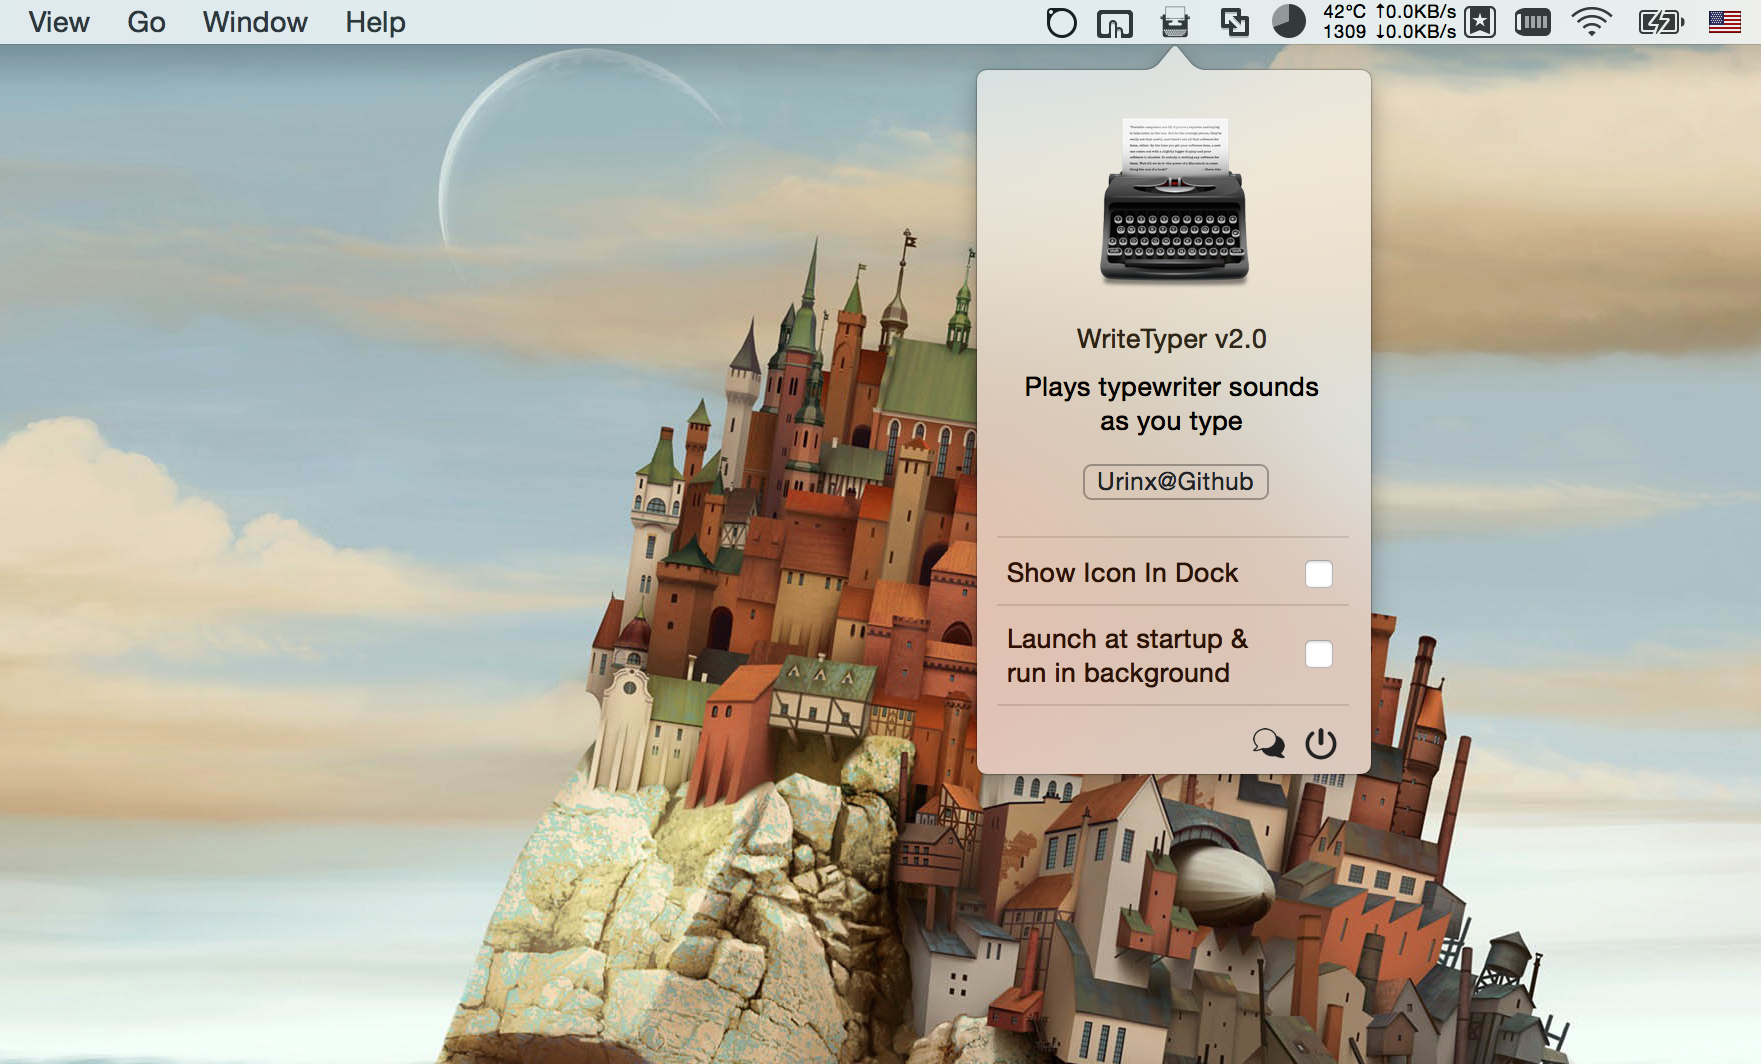Open the View menu
Viewport: 1761px width, 1064px height.
click(x=59, y=22)
